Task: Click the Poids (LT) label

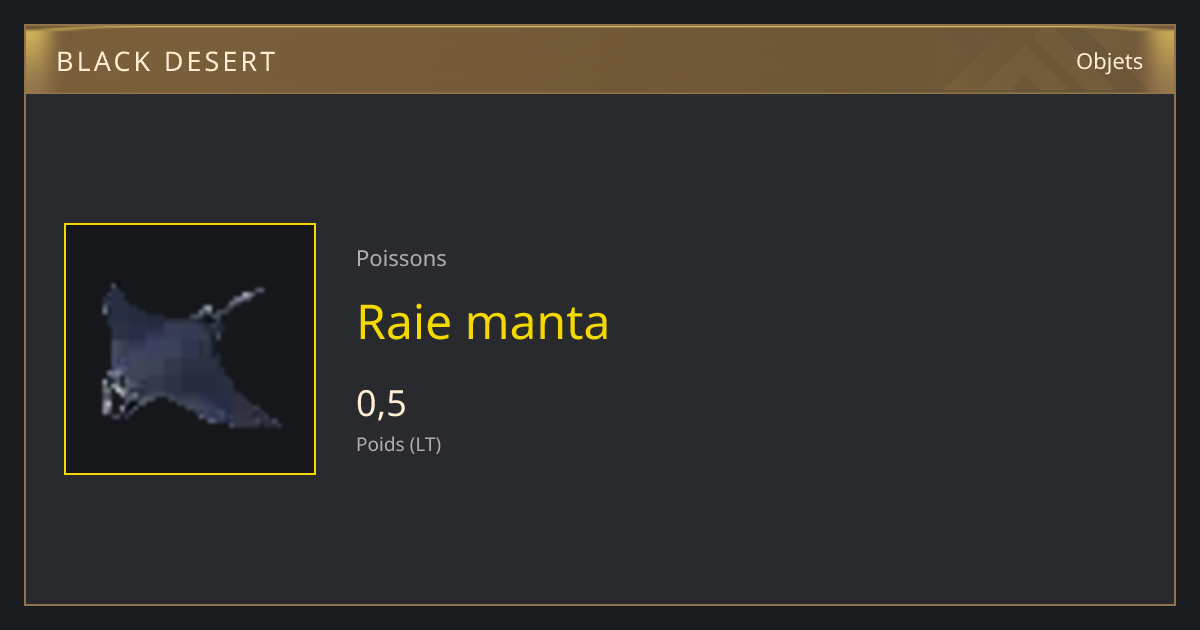Action: (x=398, y=444)
